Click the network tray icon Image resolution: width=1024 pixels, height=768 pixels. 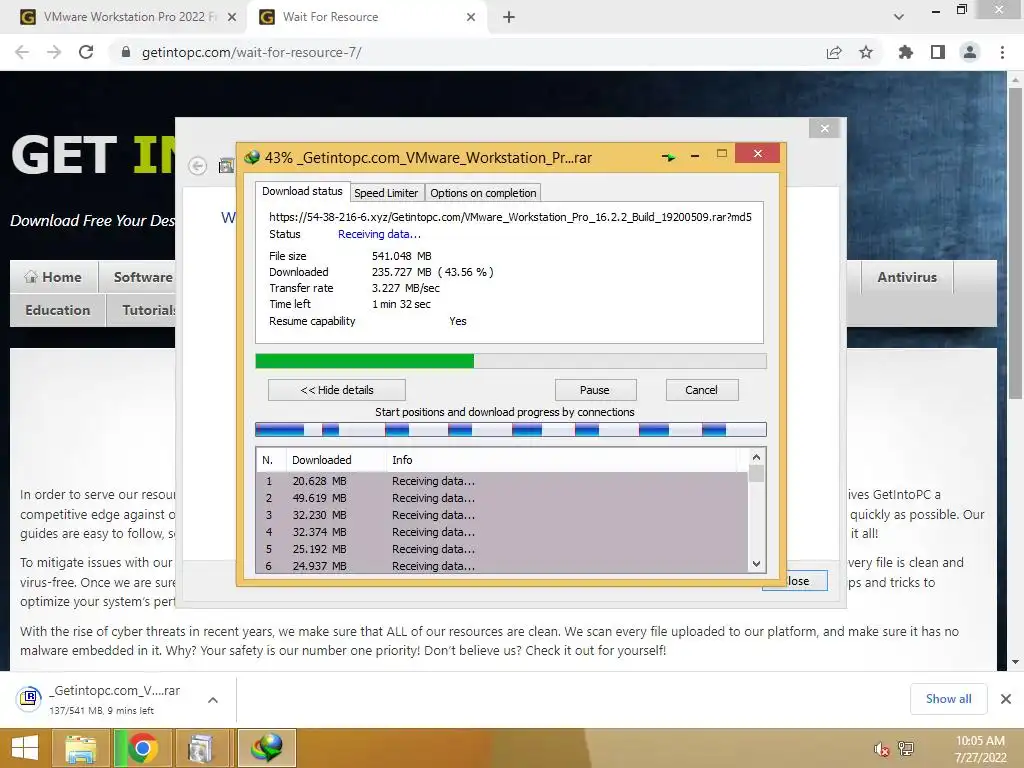[x=906, y=748]
